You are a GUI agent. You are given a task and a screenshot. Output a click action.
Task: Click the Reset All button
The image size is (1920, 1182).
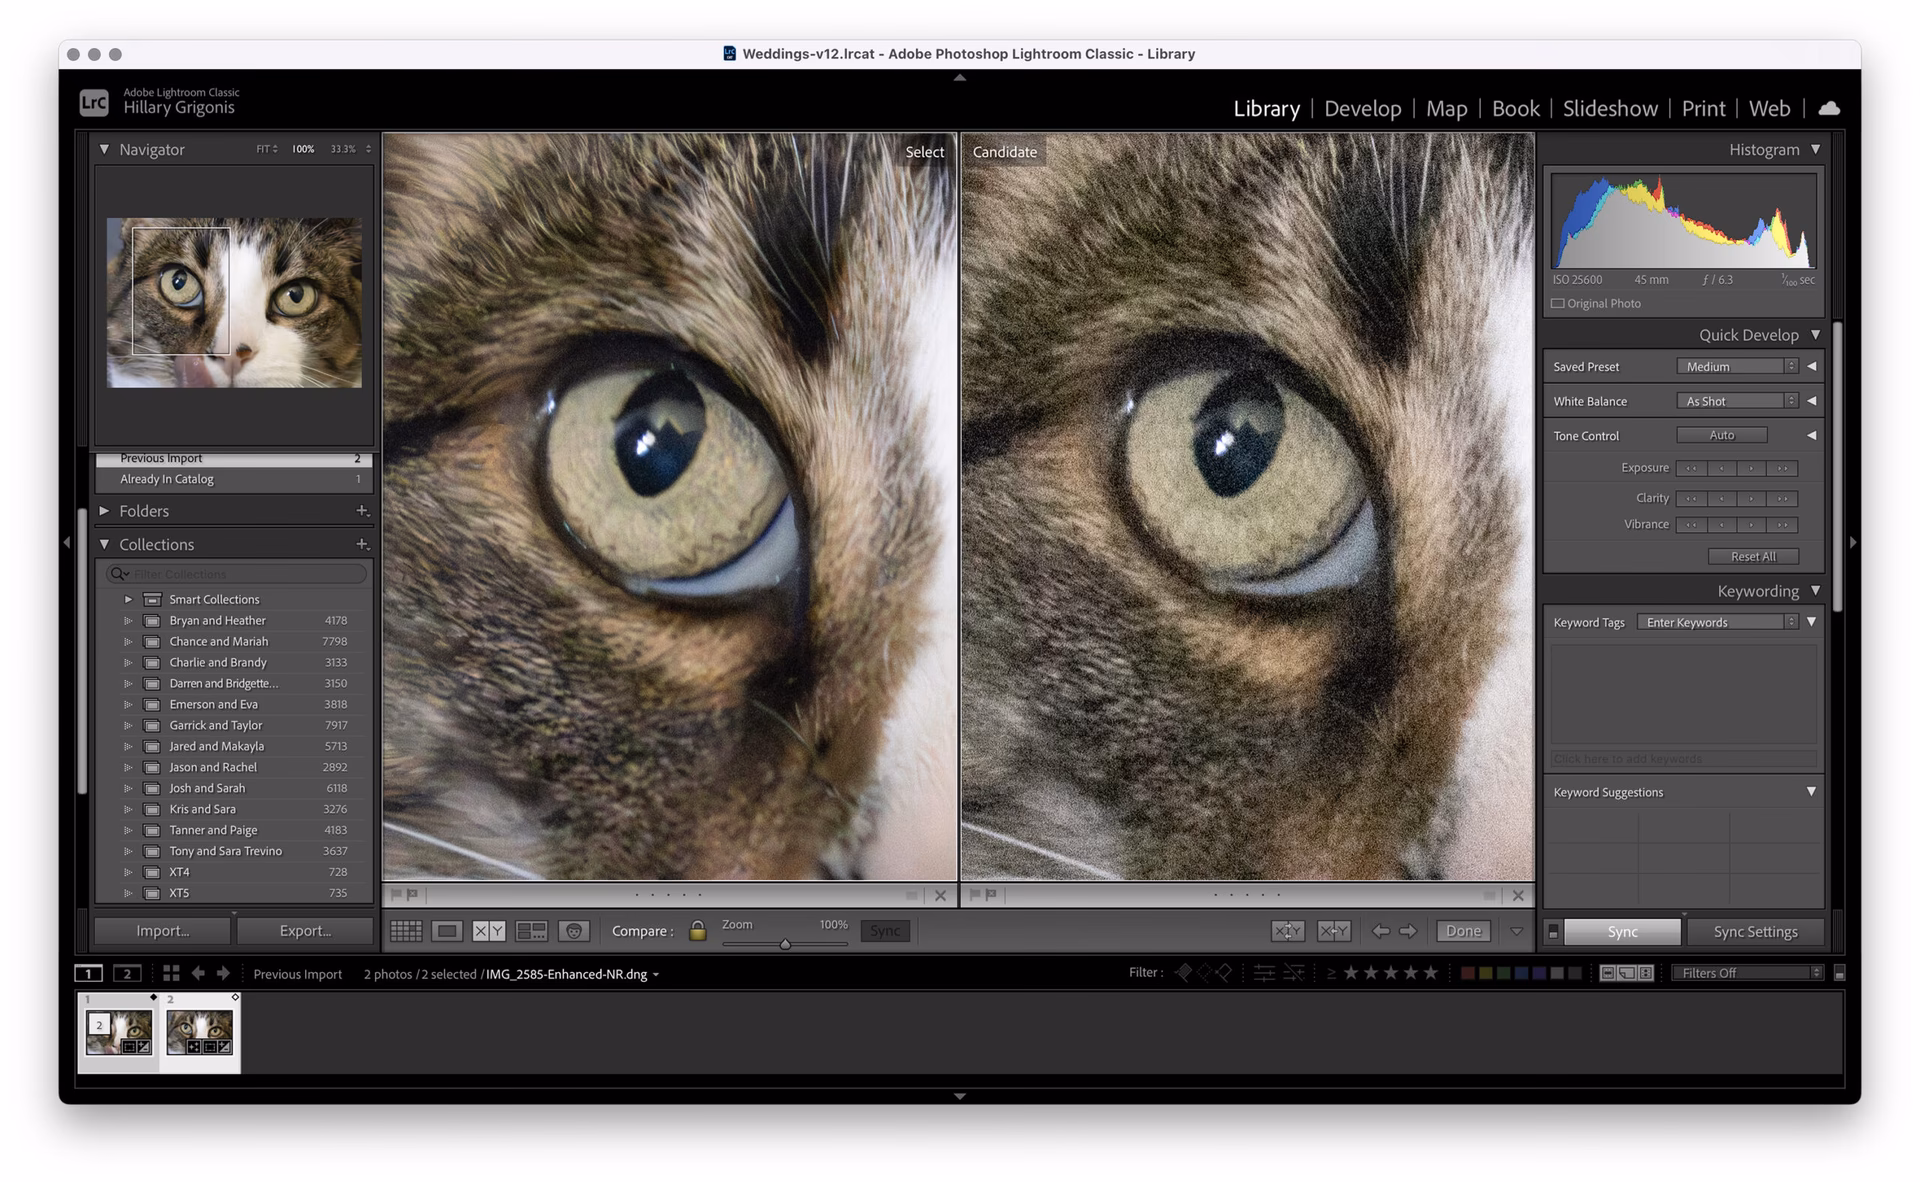(x=1754, y=556)
